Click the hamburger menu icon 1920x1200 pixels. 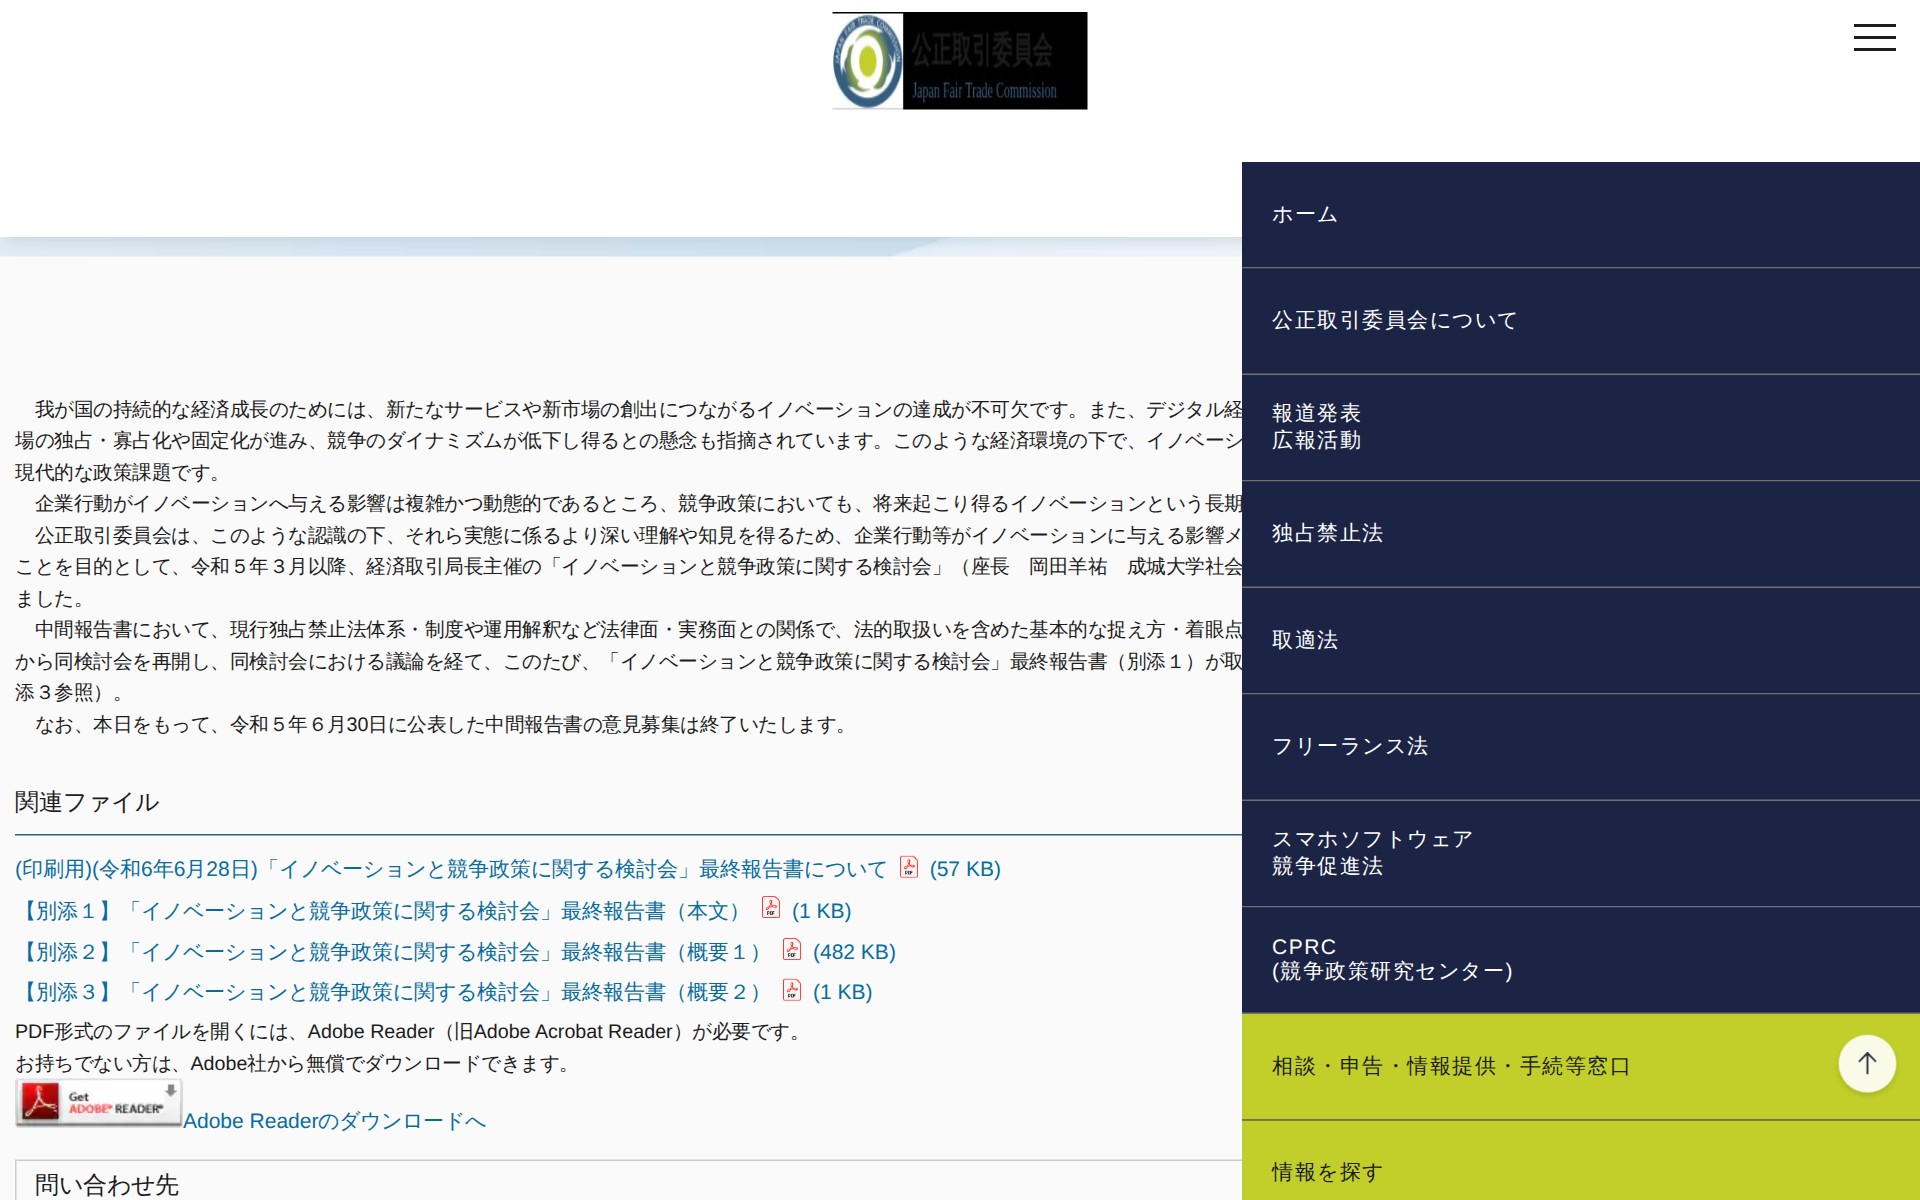click(1875, 37)
